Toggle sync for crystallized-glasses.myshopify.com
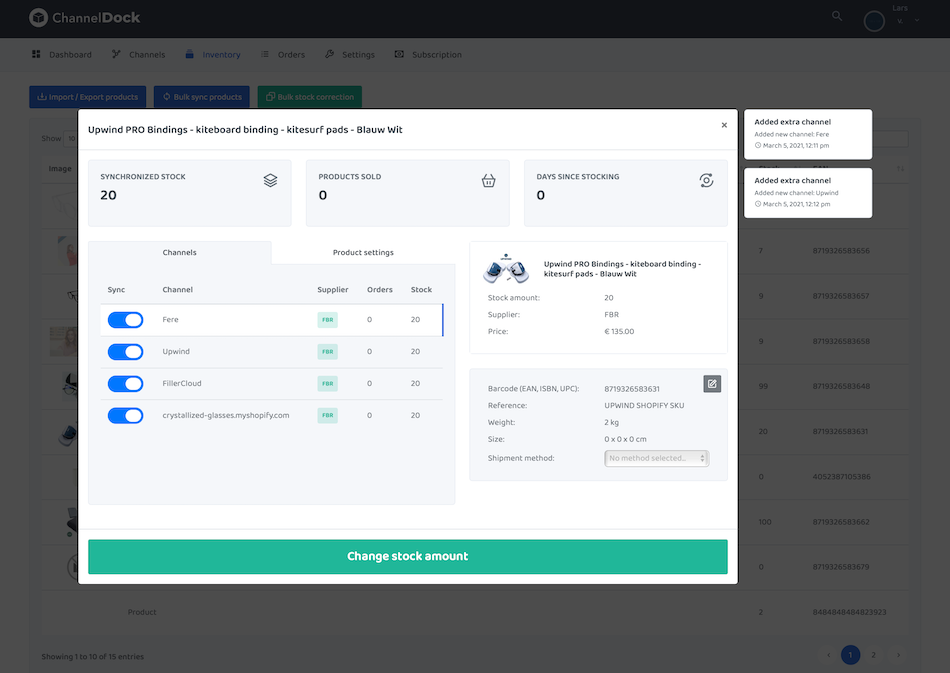The width and height of the screenshot is (950, 673). 125,416
